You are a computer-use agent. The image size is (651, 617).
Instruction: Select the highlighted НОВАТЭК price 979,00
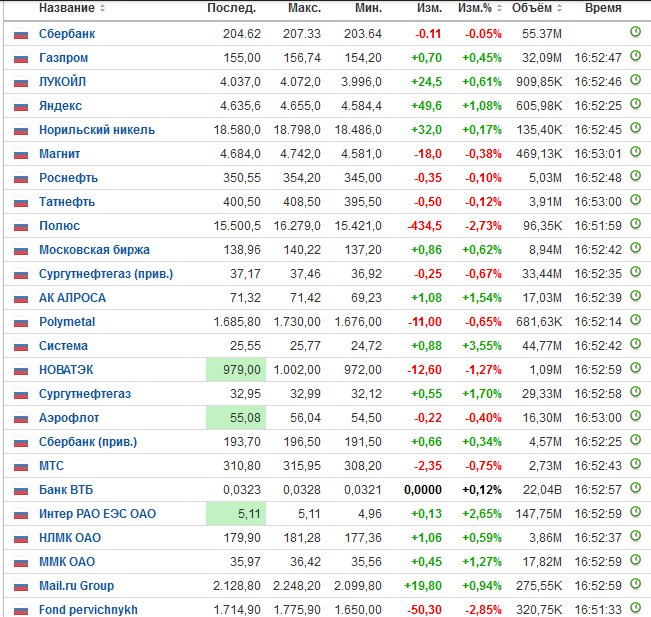(236, 370)
